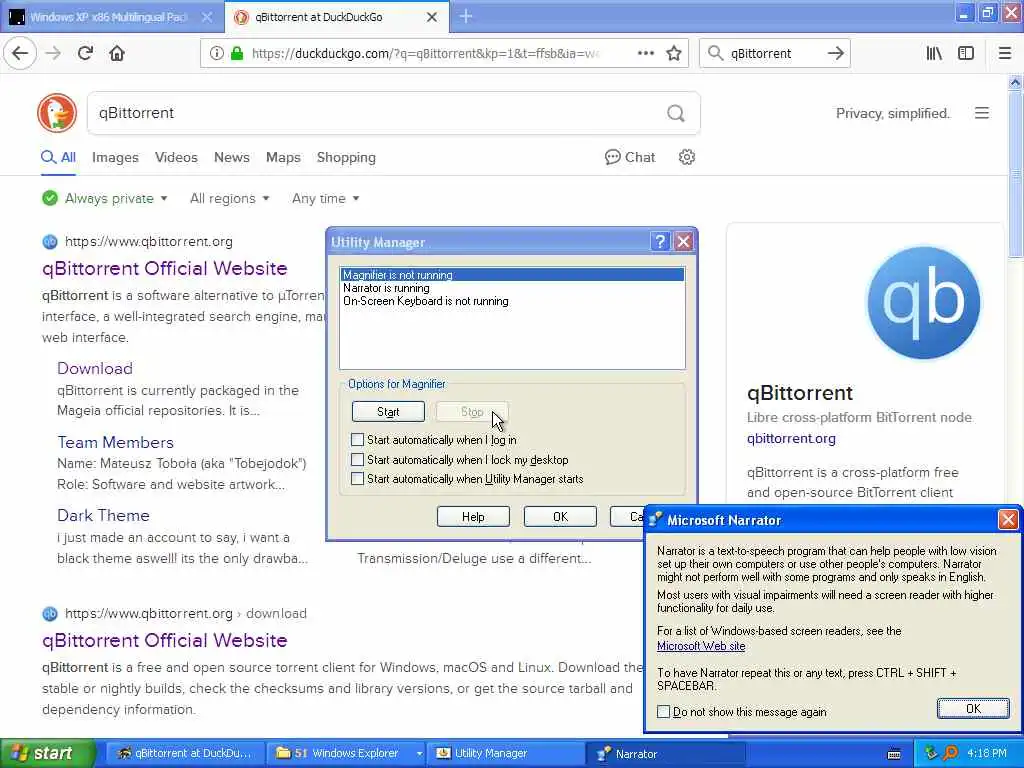Screen dimensions: 1024x768
Task: Click the Utility Manager question-mark help icon
Action: coord(660,242)
